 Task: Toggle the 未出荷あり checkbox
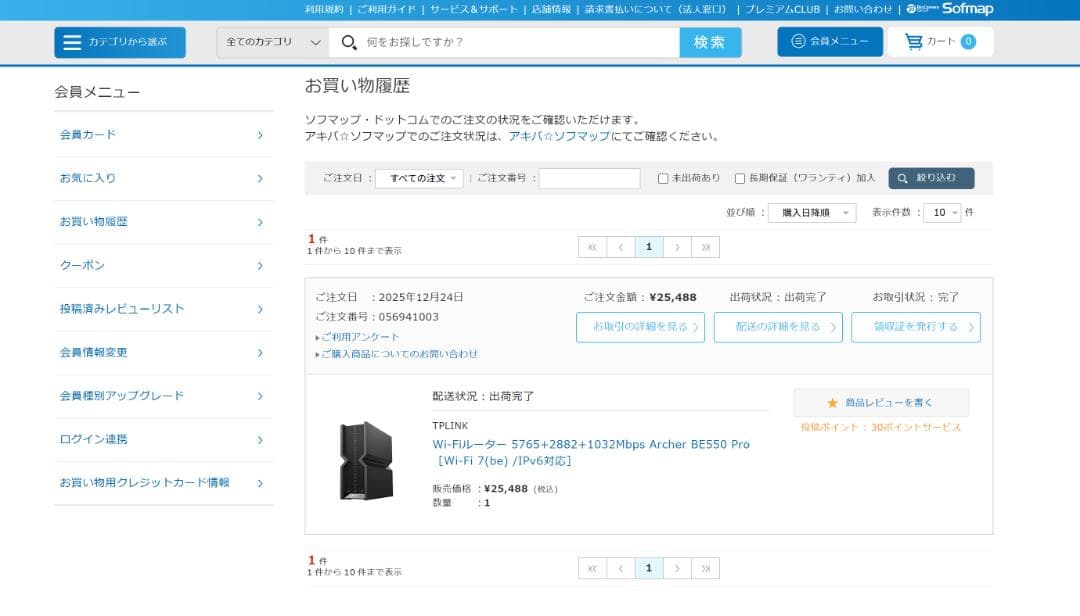tap(663, 178)
